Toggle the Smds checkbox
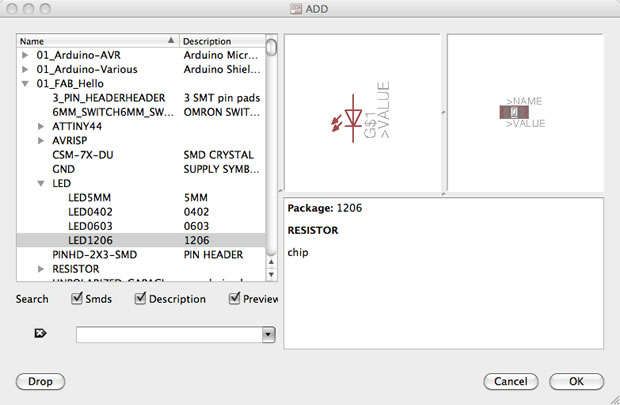 click(77, 298)
